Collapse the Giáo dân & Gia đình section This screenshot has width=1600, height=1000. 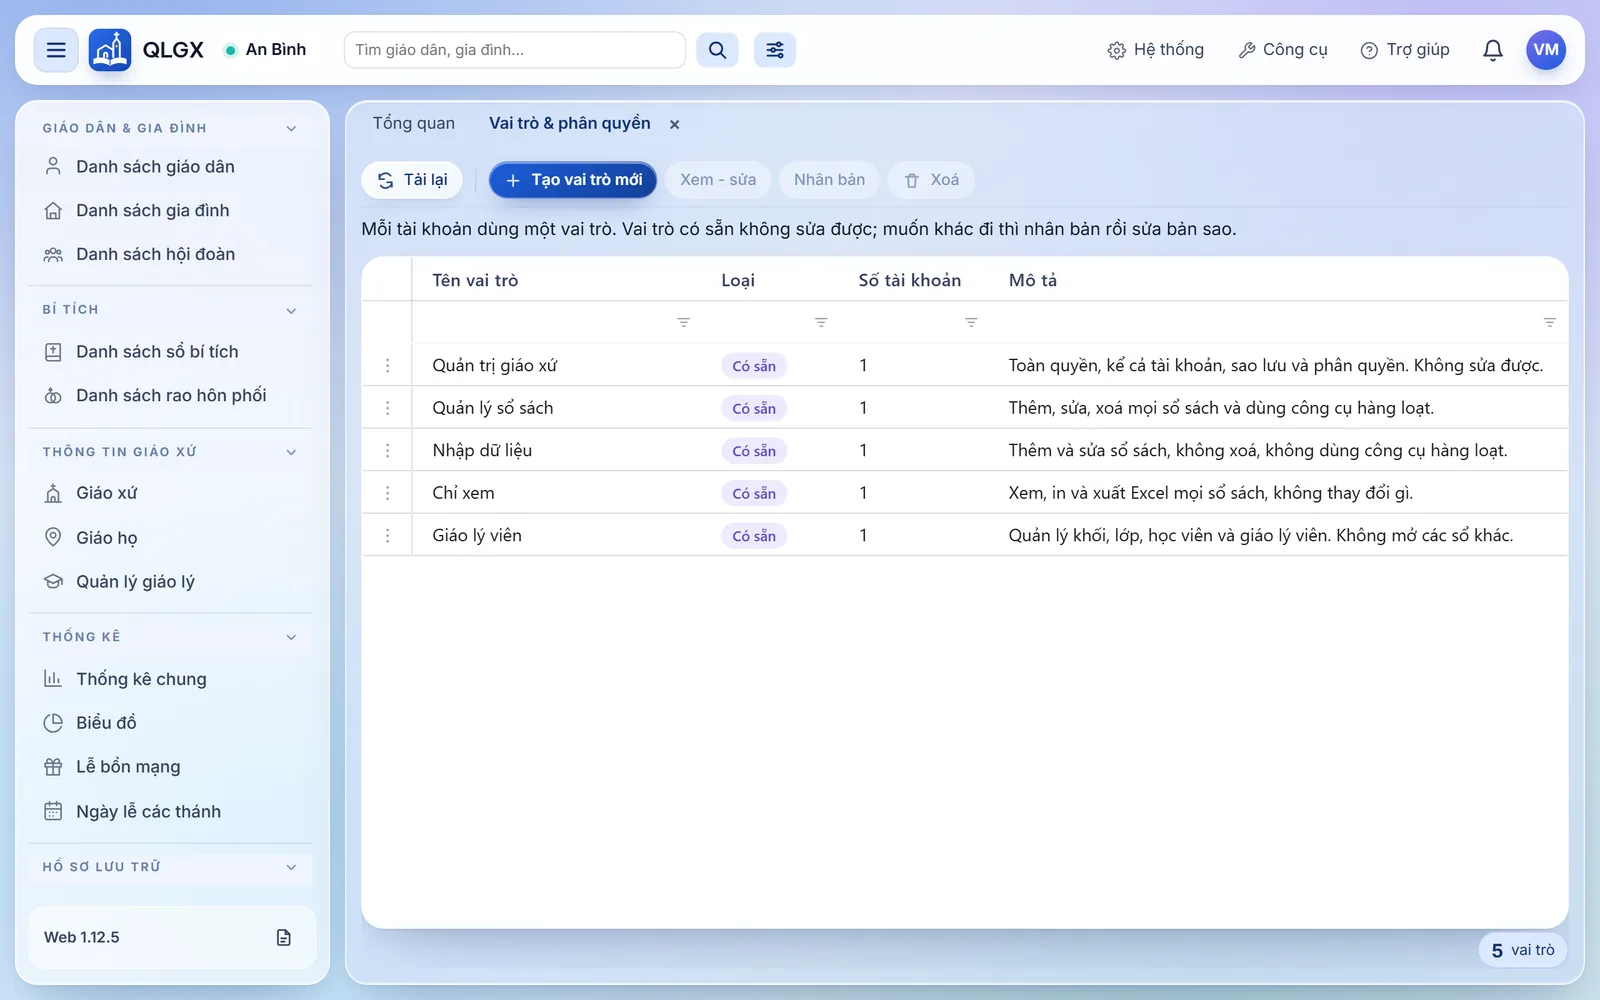pyautogui.click(x=291, y=128)
